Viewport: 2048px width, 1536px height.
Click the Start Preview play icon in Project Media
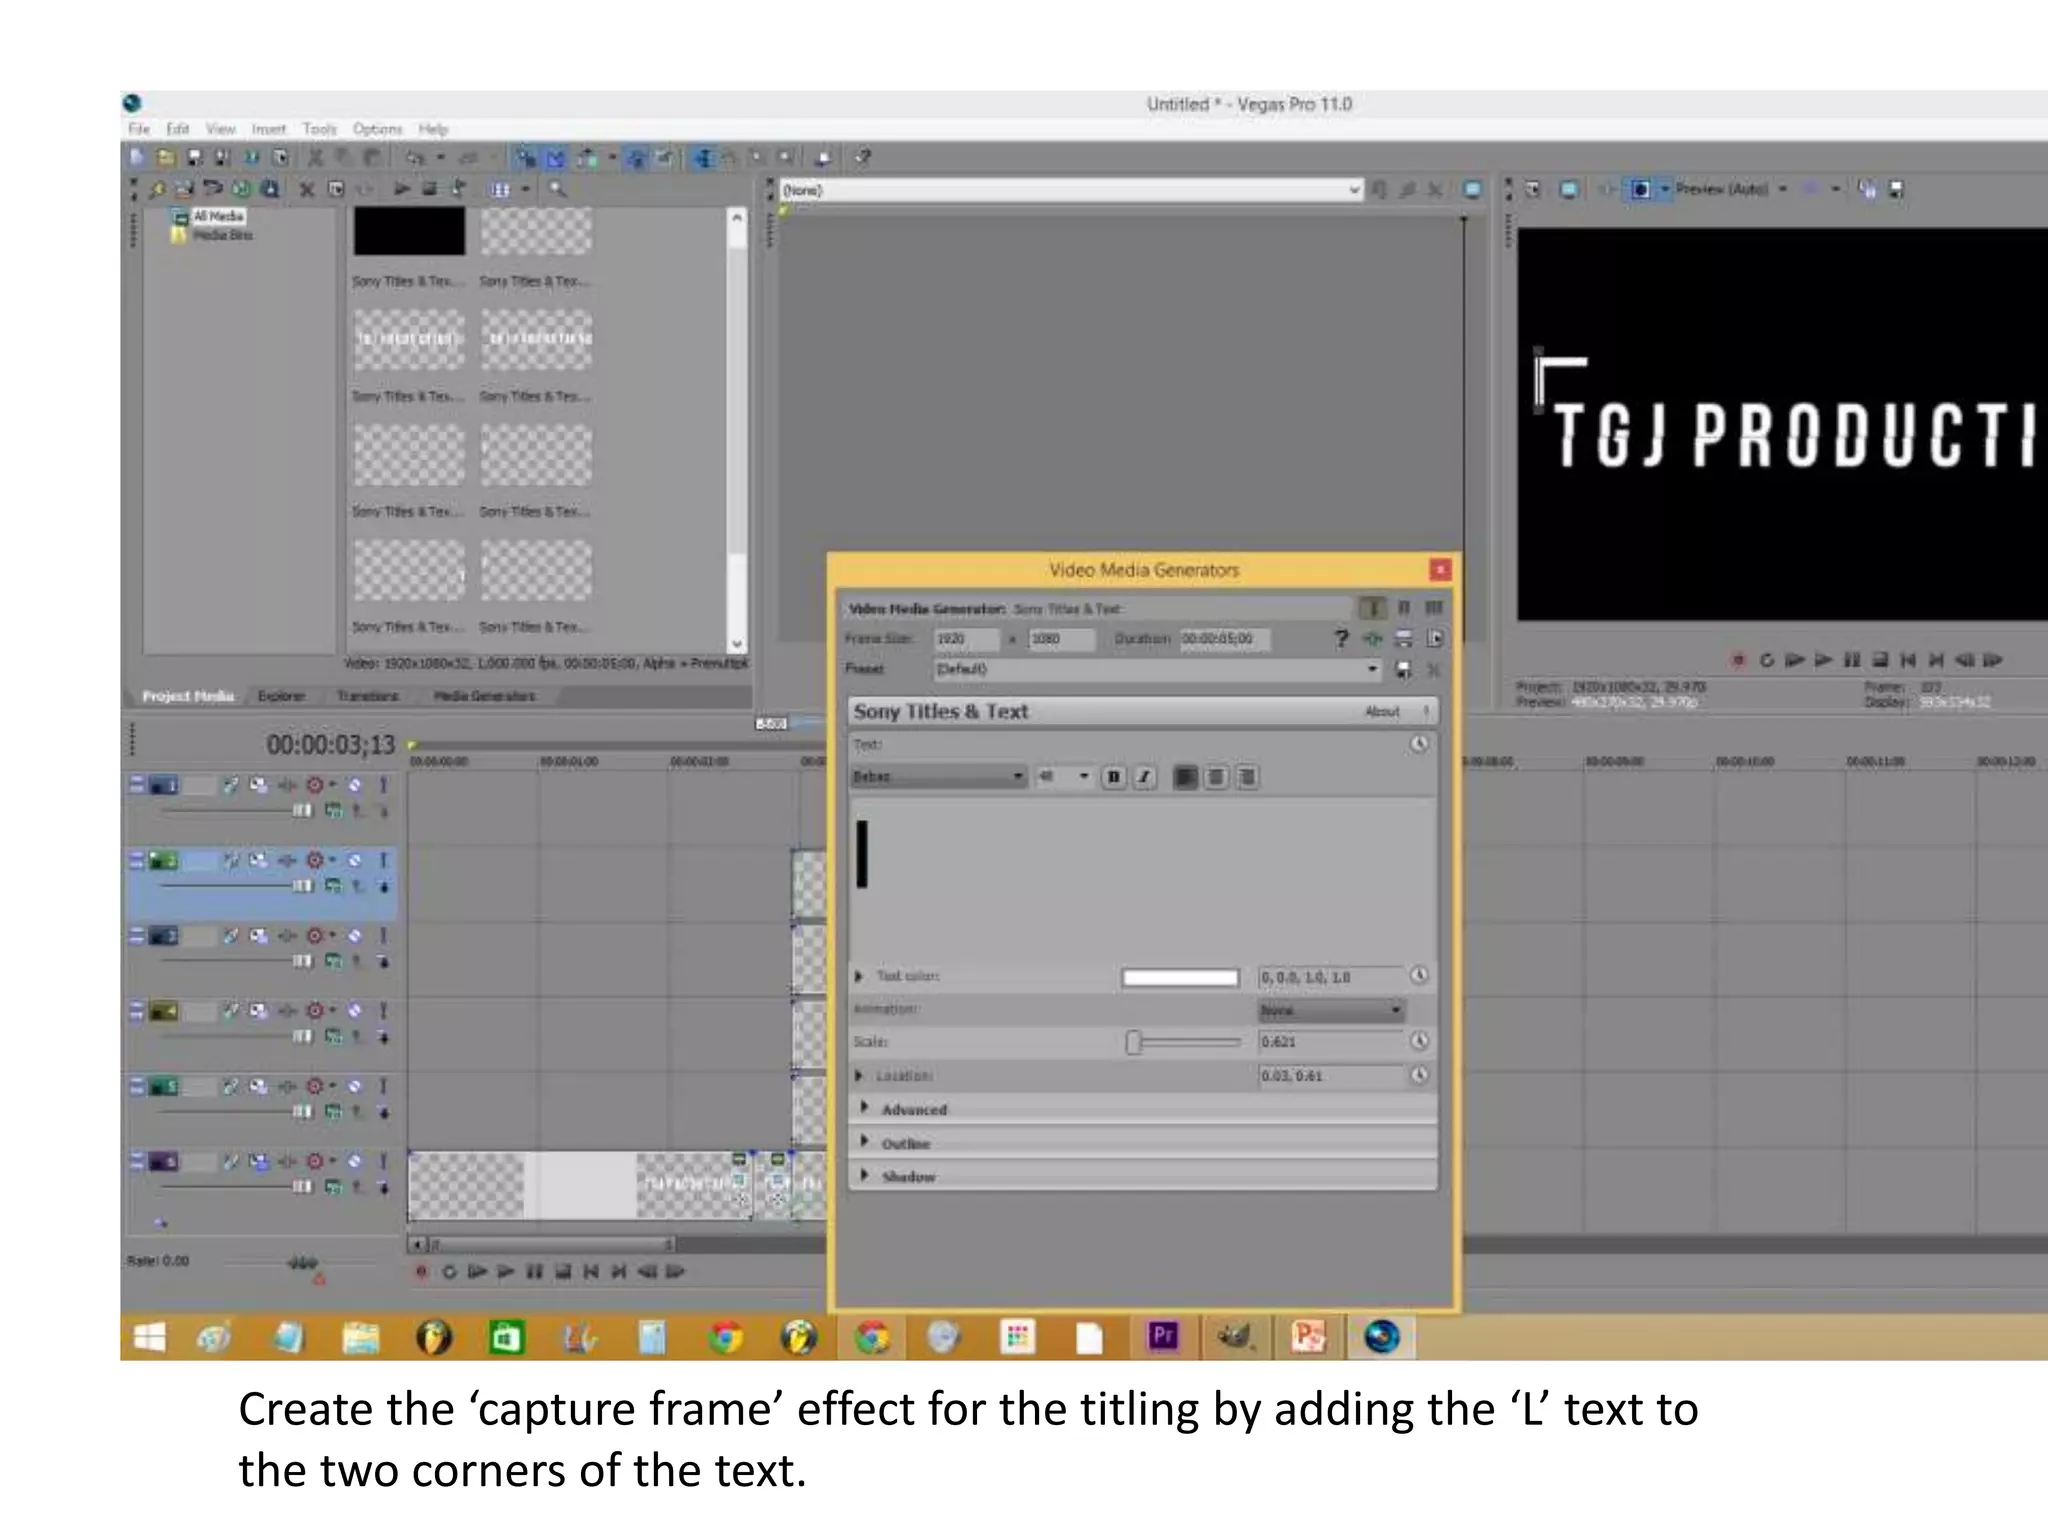click(401, 189)
